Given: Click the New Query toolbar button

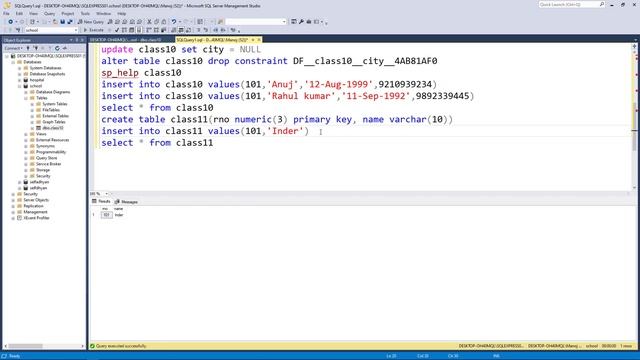Looking at the screenshot, I should point(91,22).
